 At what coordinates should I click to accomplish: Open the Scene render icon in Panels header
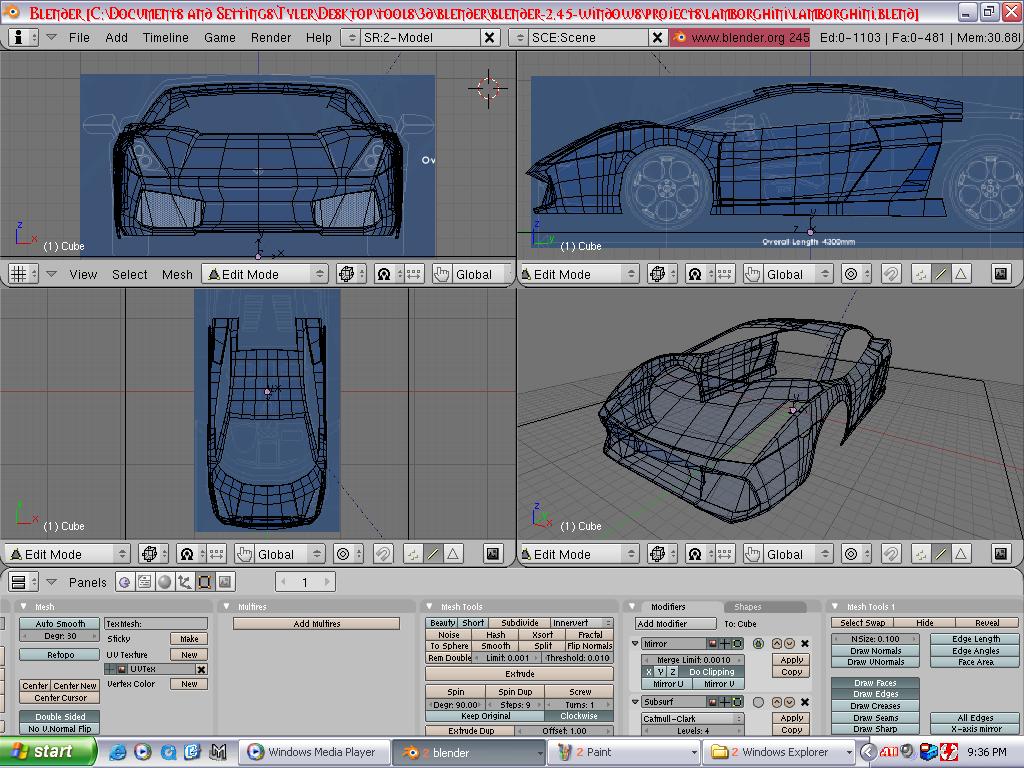tap(225, 582)
